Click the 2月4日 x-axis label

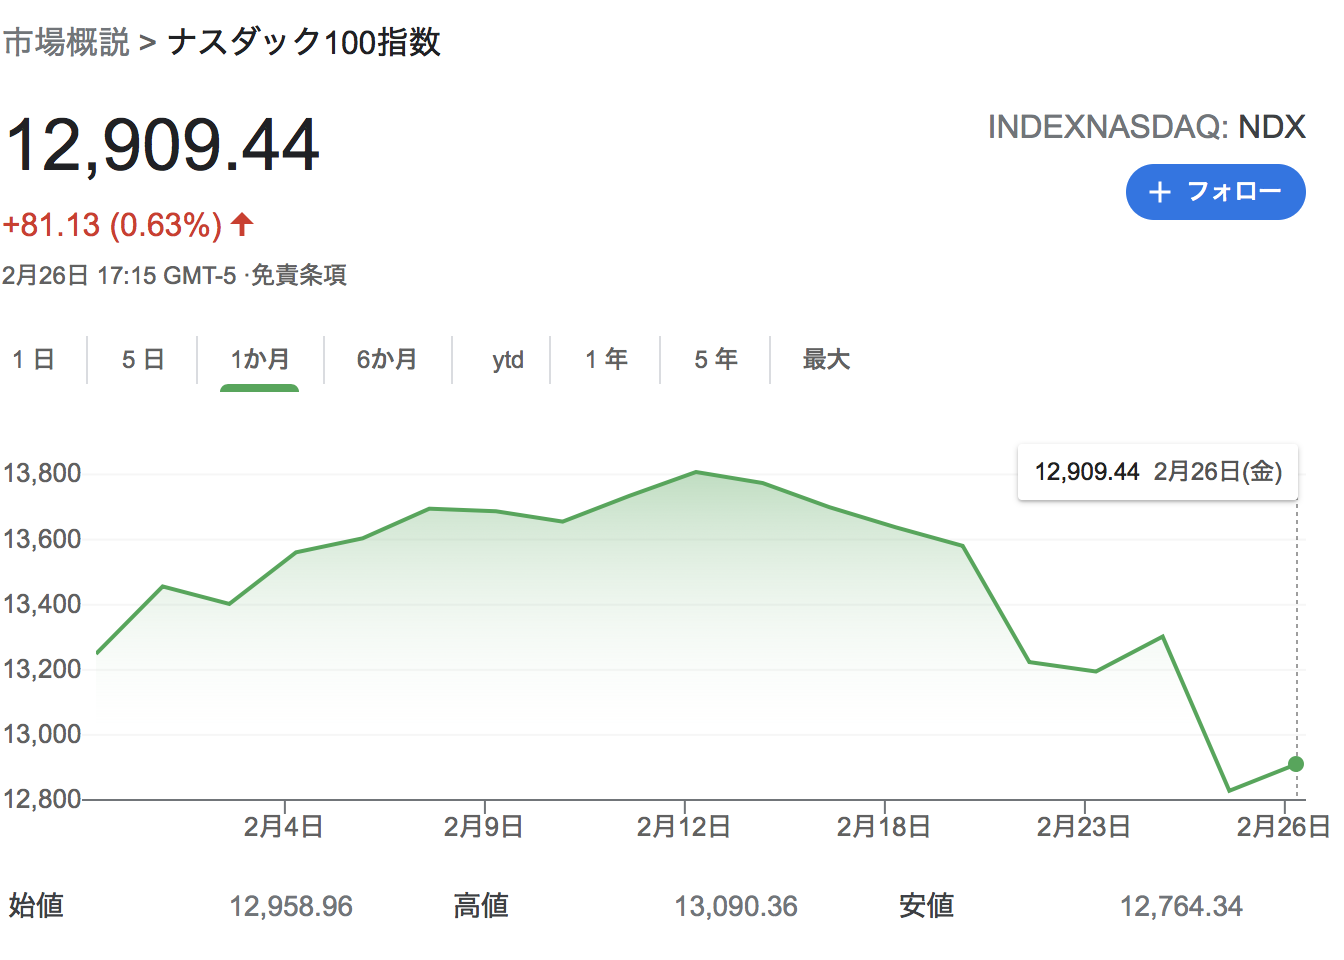[284, 826]
